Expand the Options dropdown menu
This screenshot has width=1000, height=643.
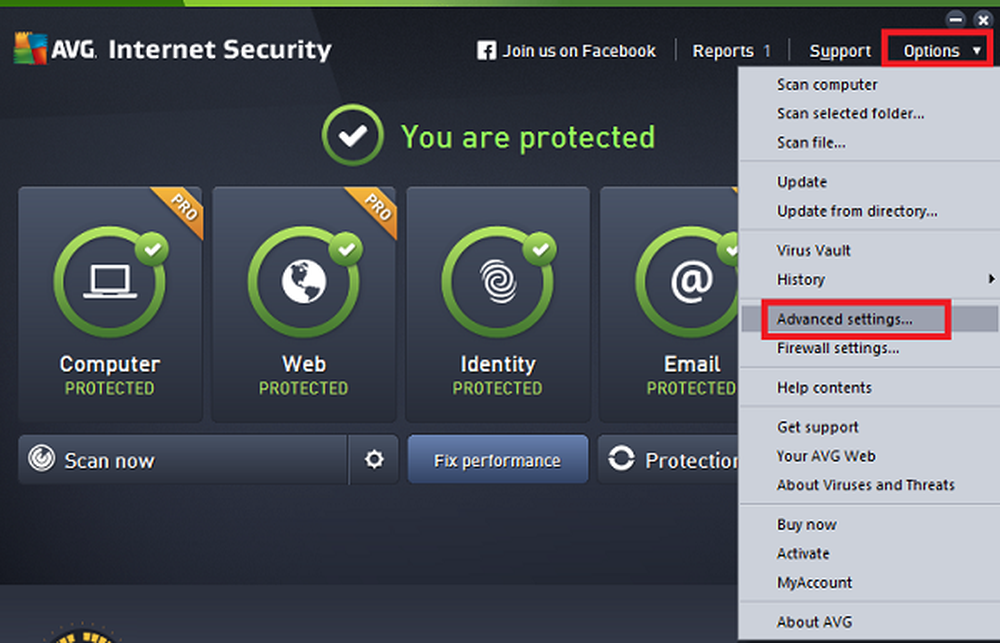tap(940, 50)
